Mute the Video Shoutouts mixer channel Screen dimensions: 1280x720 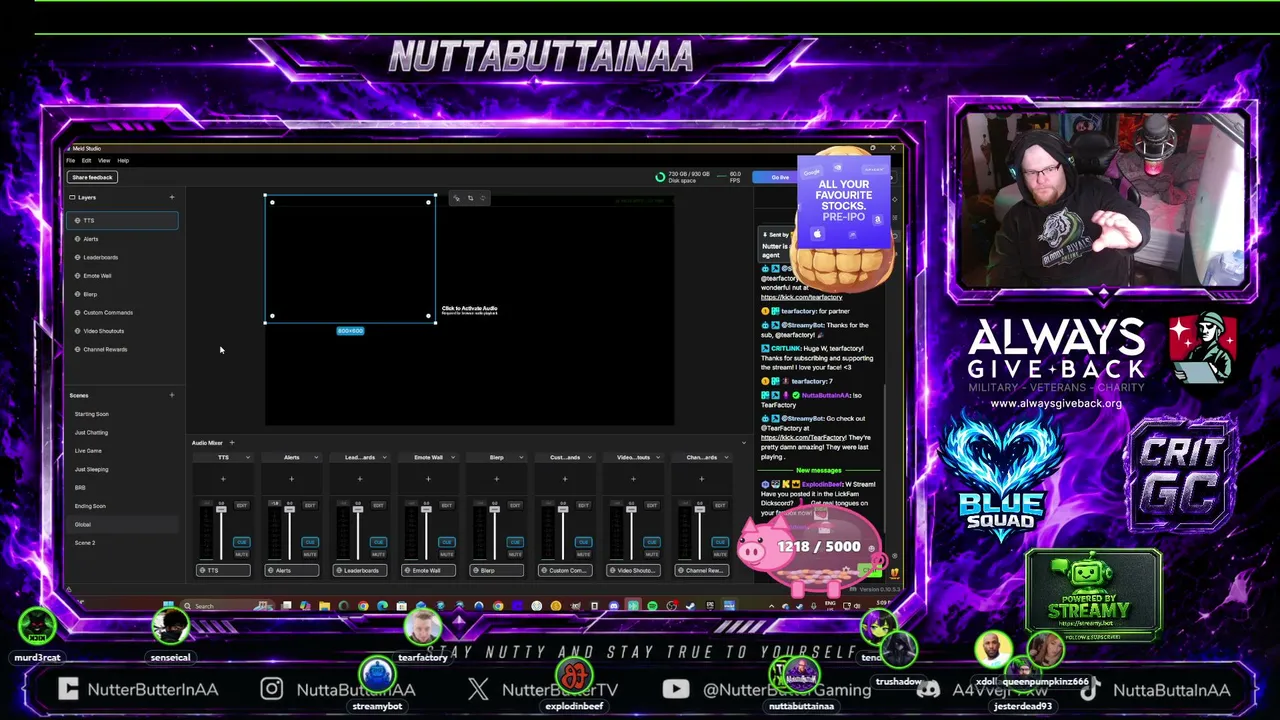click(651, 554)
